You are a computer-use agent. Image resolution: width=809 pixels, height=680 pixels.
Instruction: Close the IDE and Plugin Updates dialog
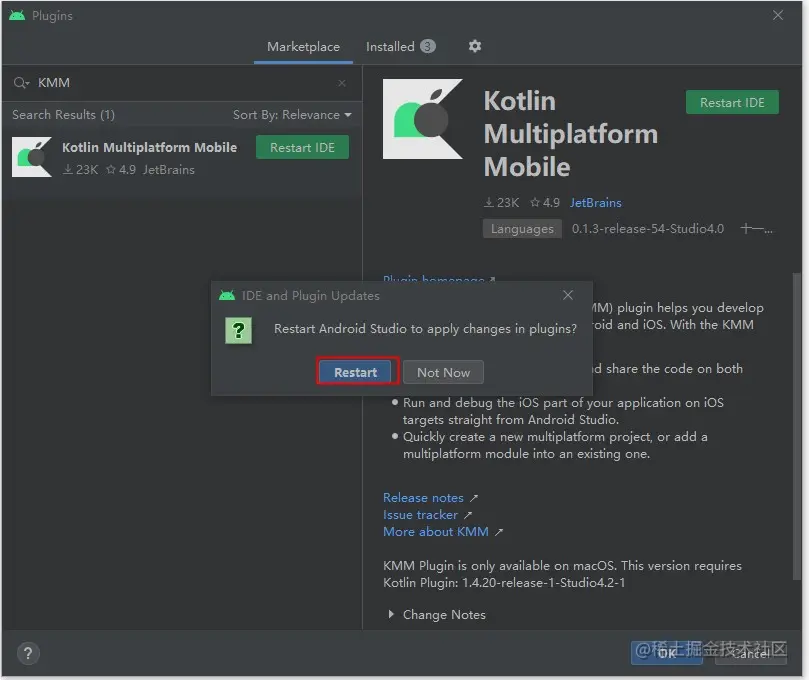568,295
